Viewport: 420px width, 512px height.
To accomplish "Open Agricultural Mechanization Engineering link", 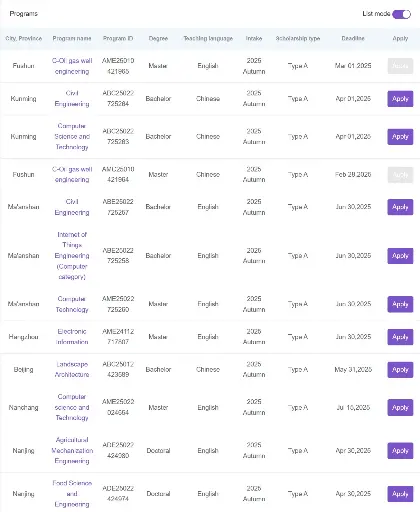I will 72,450.
